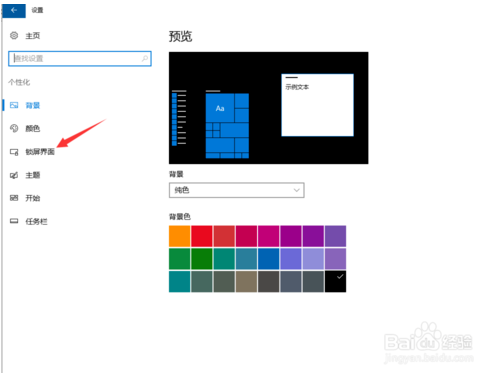Click the Colors palette icon
This screenshot has height=373, width=480.
14,128
